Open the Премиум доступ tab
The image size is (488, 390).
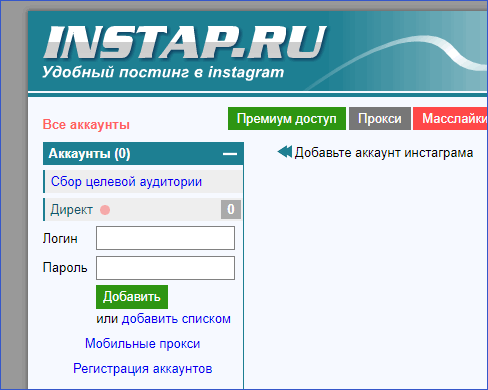(287, 119)
